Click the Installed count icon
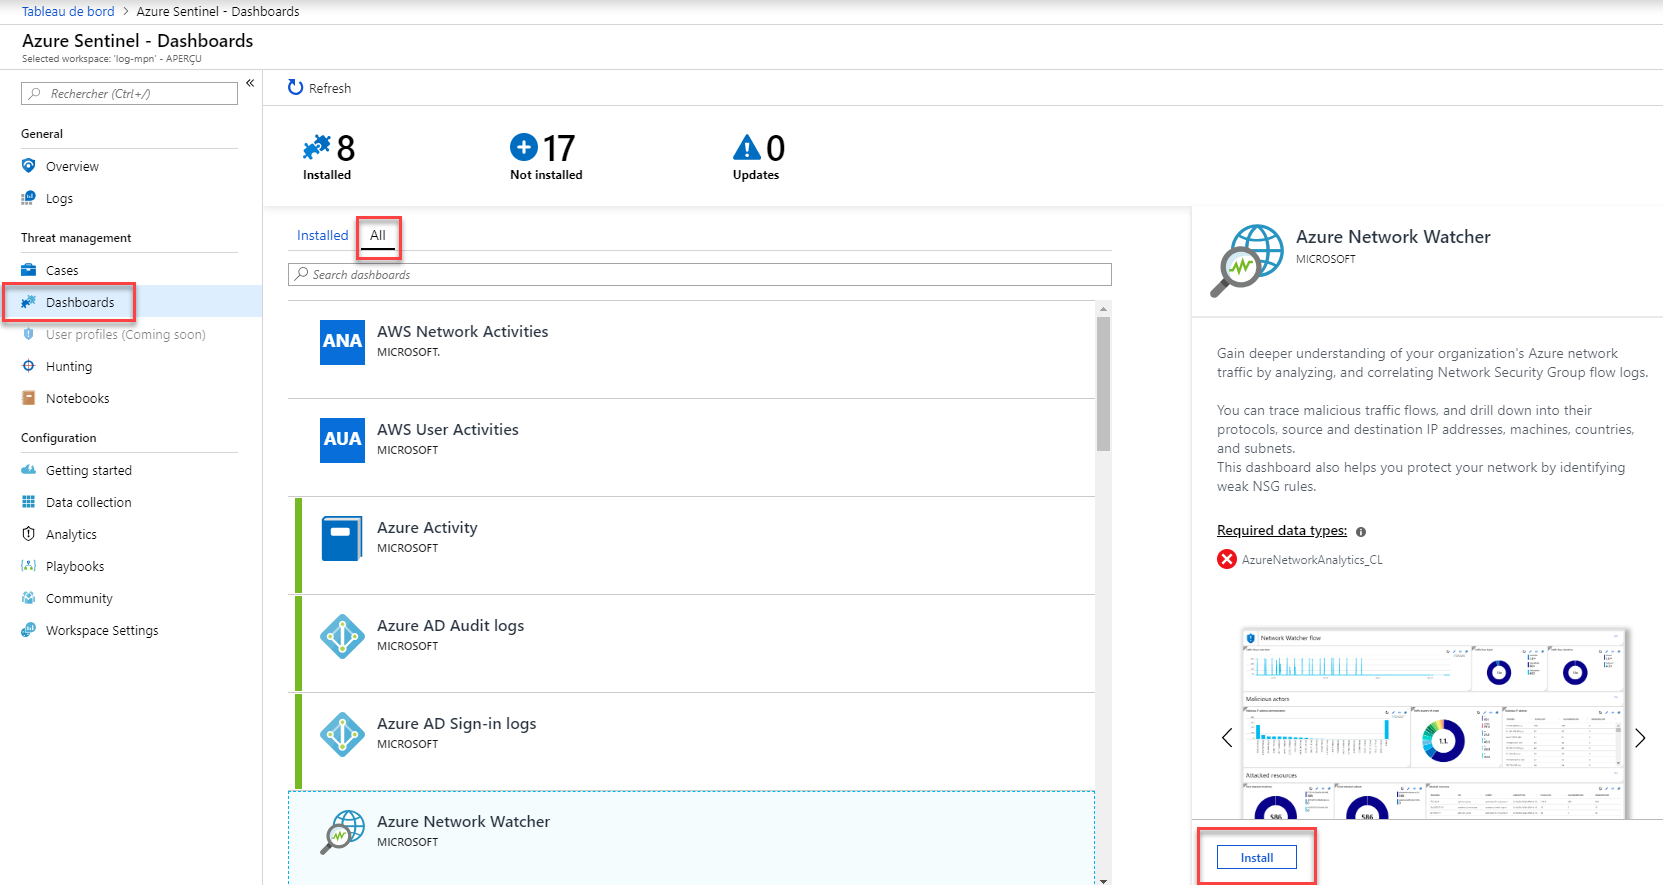The image size is (1663, 885). pos(316,148)
